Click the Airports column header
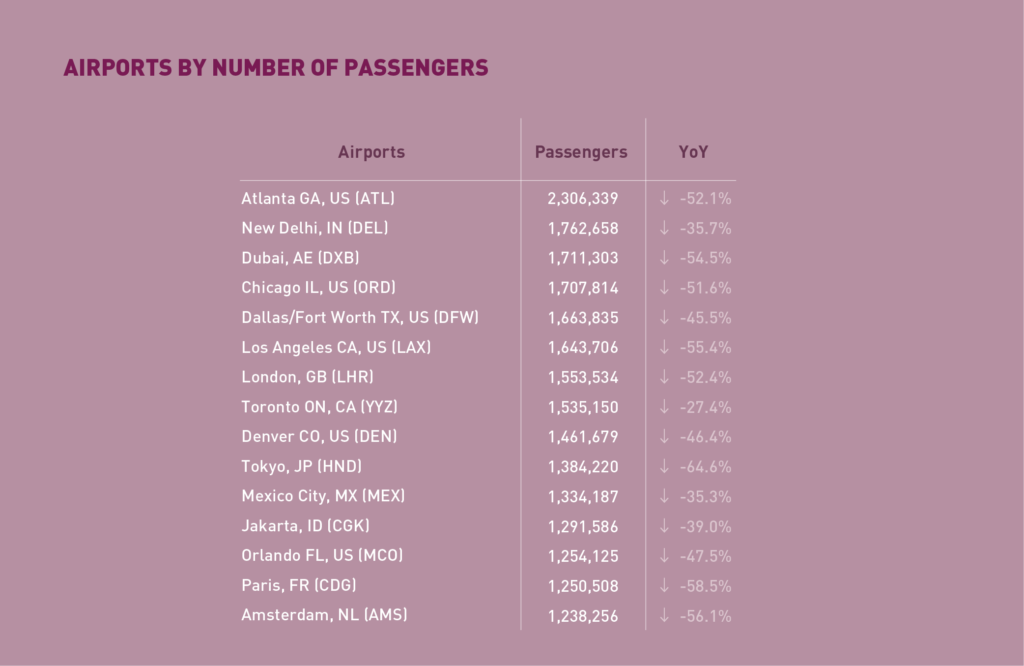Viewport: 1024px width, 666px height. click(371, 152)
